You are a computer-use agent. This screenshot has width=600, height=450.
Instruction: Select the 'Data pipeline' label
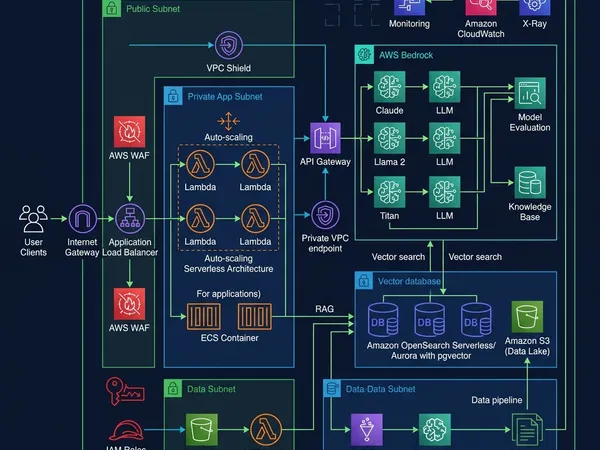pyautogui.click(x=497, y=400)
